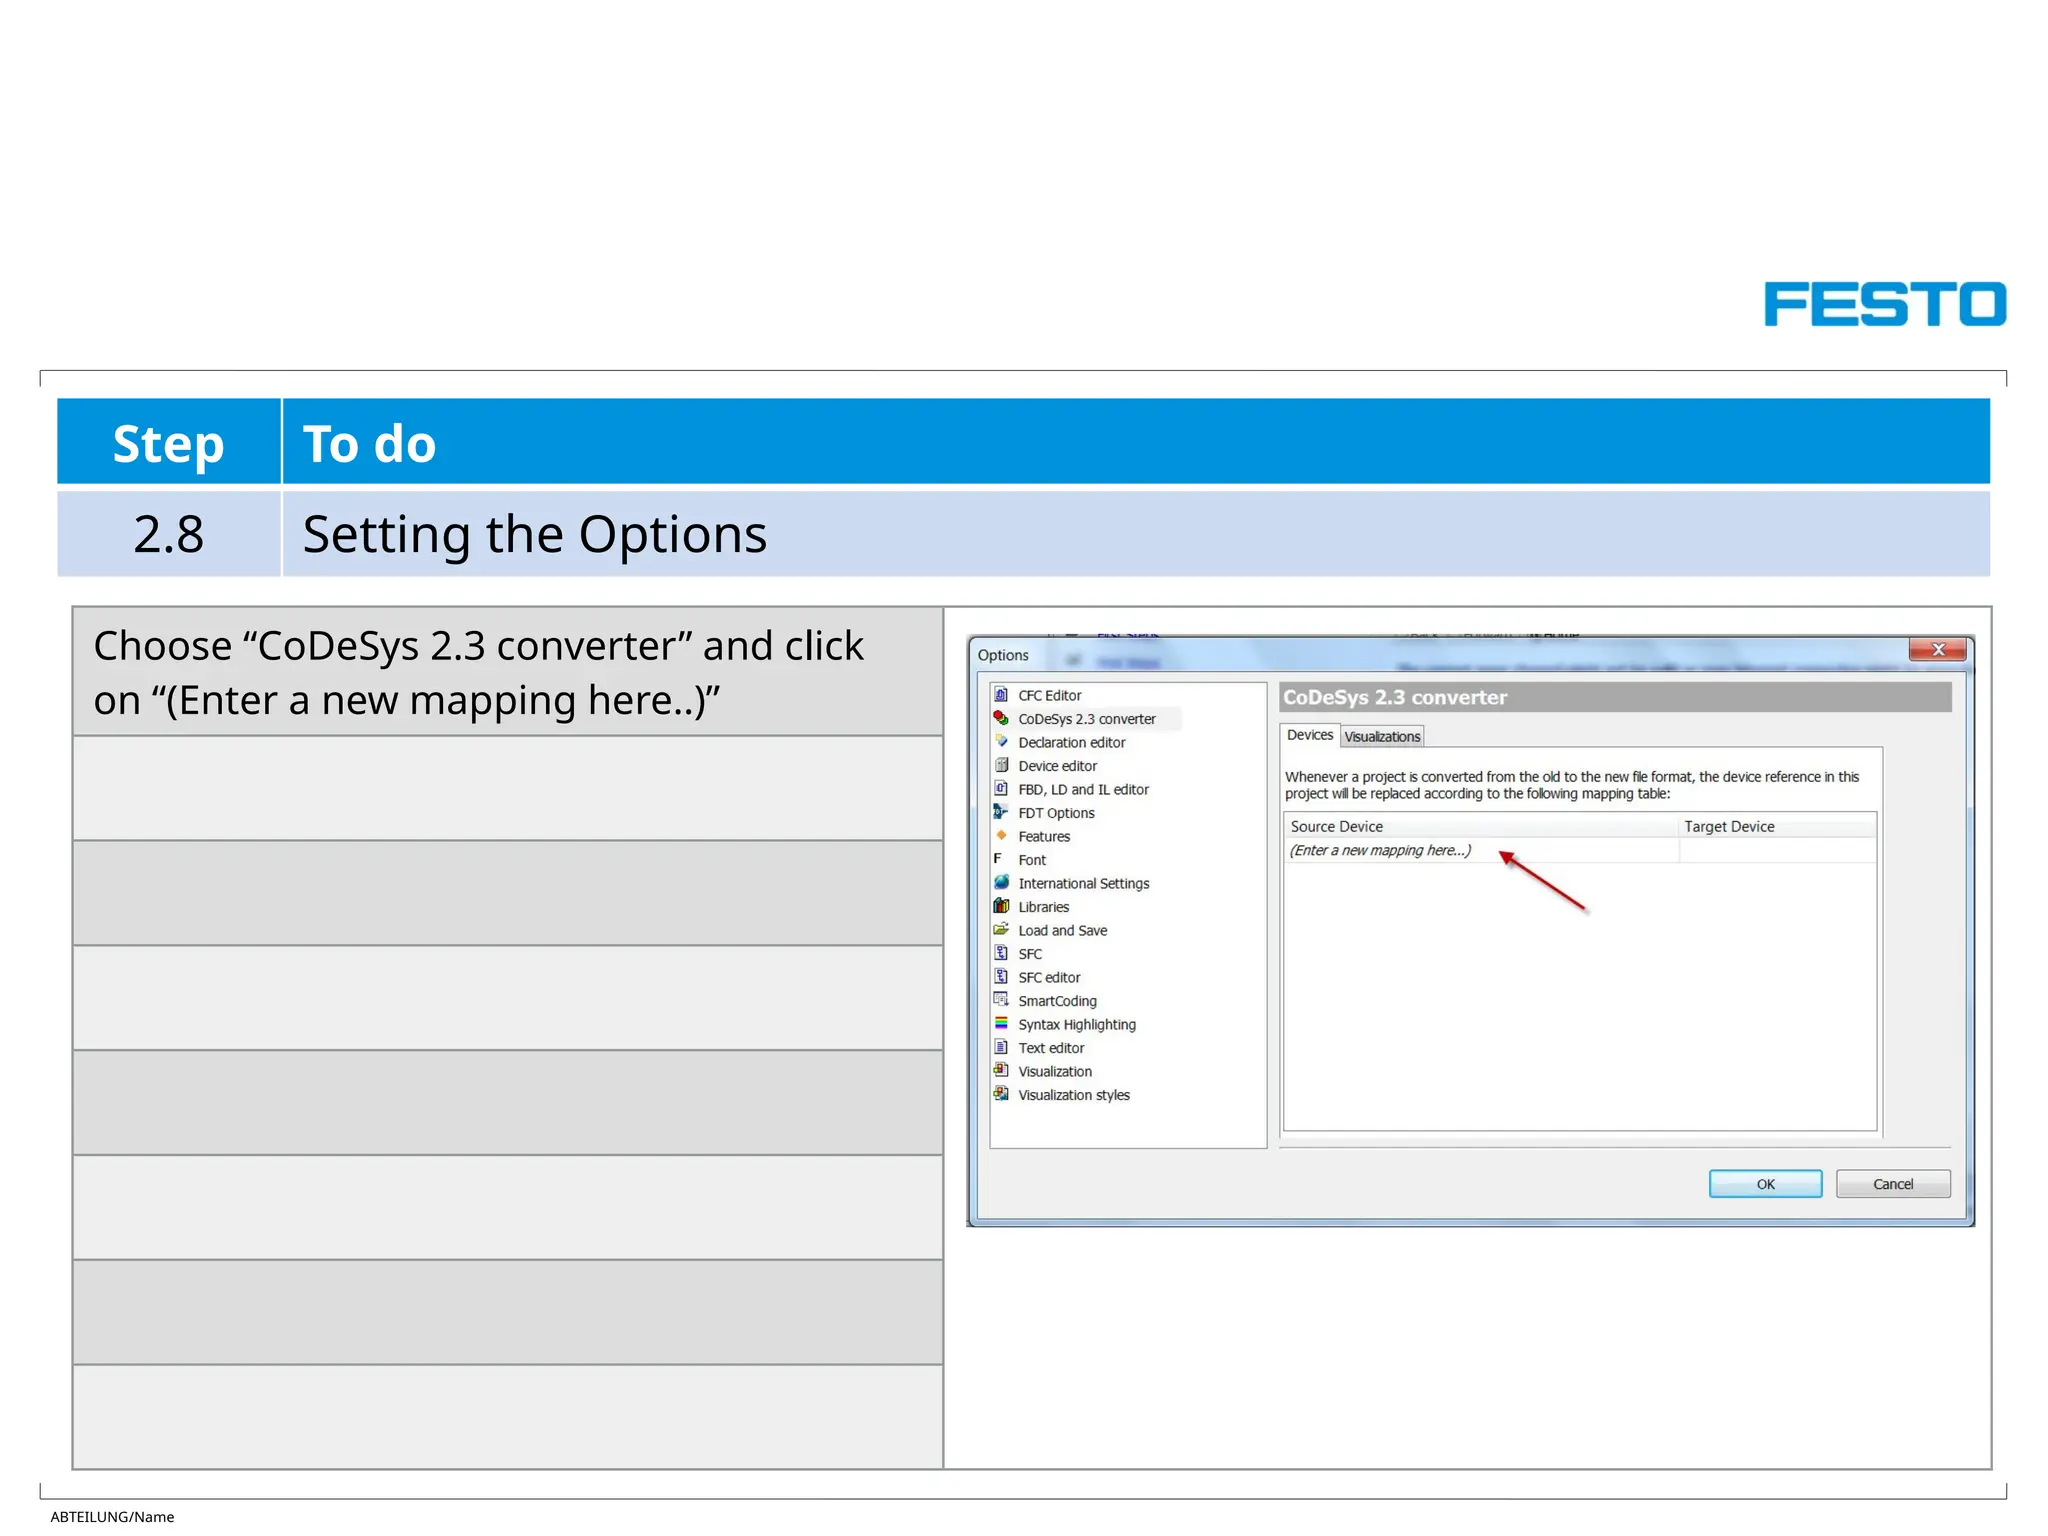The image size is (2048, 1536).
Task: Select Font options entry
Action: click(1032, 860)
